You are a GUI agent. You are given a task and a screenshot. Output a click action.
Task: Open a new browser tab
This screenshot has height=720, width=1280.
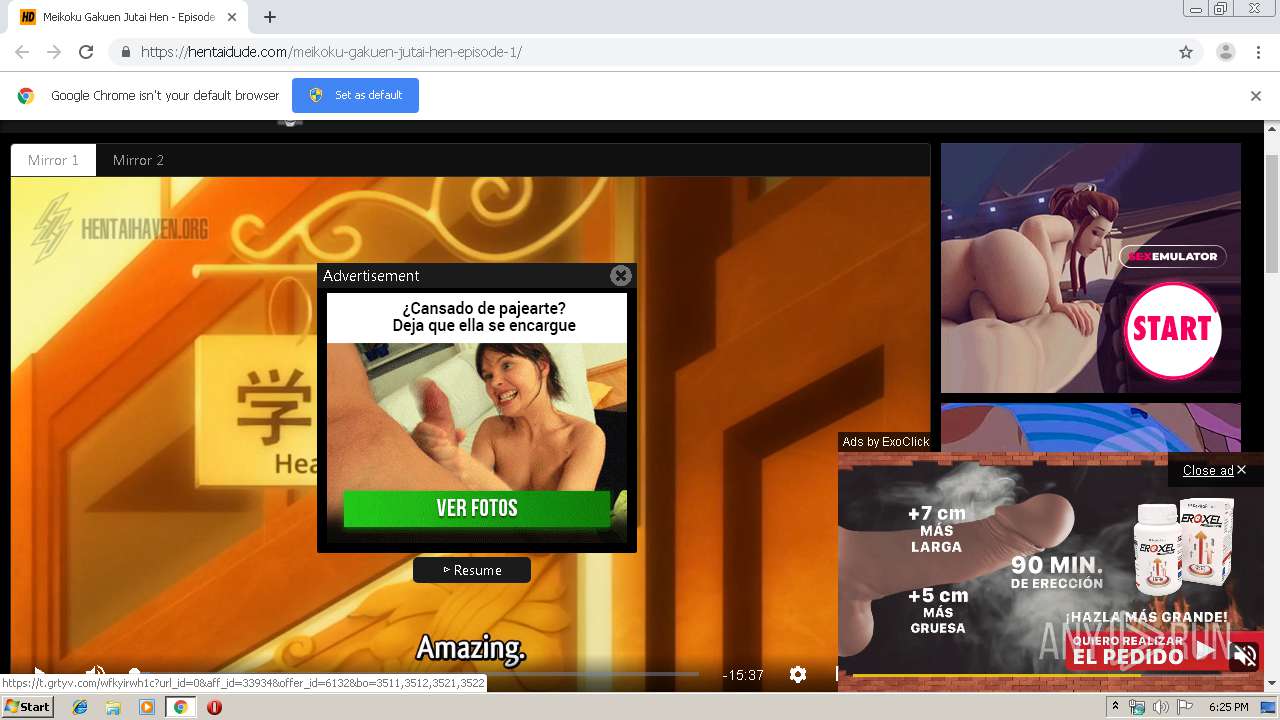pos(270,17)
